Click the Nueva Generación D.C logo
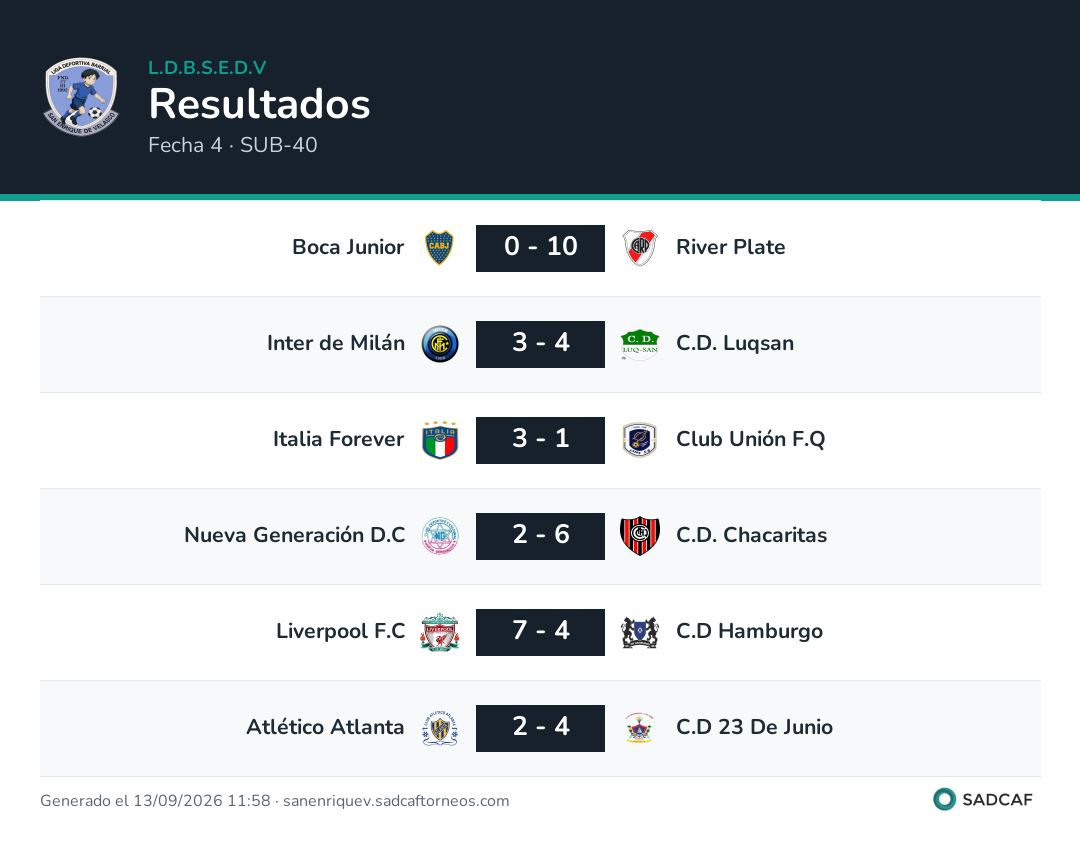 (x=439, y=536)
